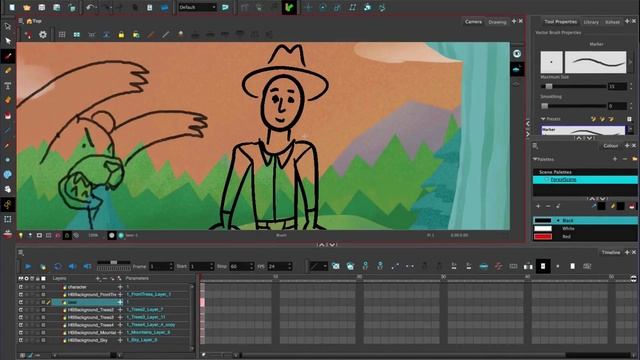Select the HBBackground_Mountain layer name
This screenshot has height=360, width=640.
tap(92, 332)
